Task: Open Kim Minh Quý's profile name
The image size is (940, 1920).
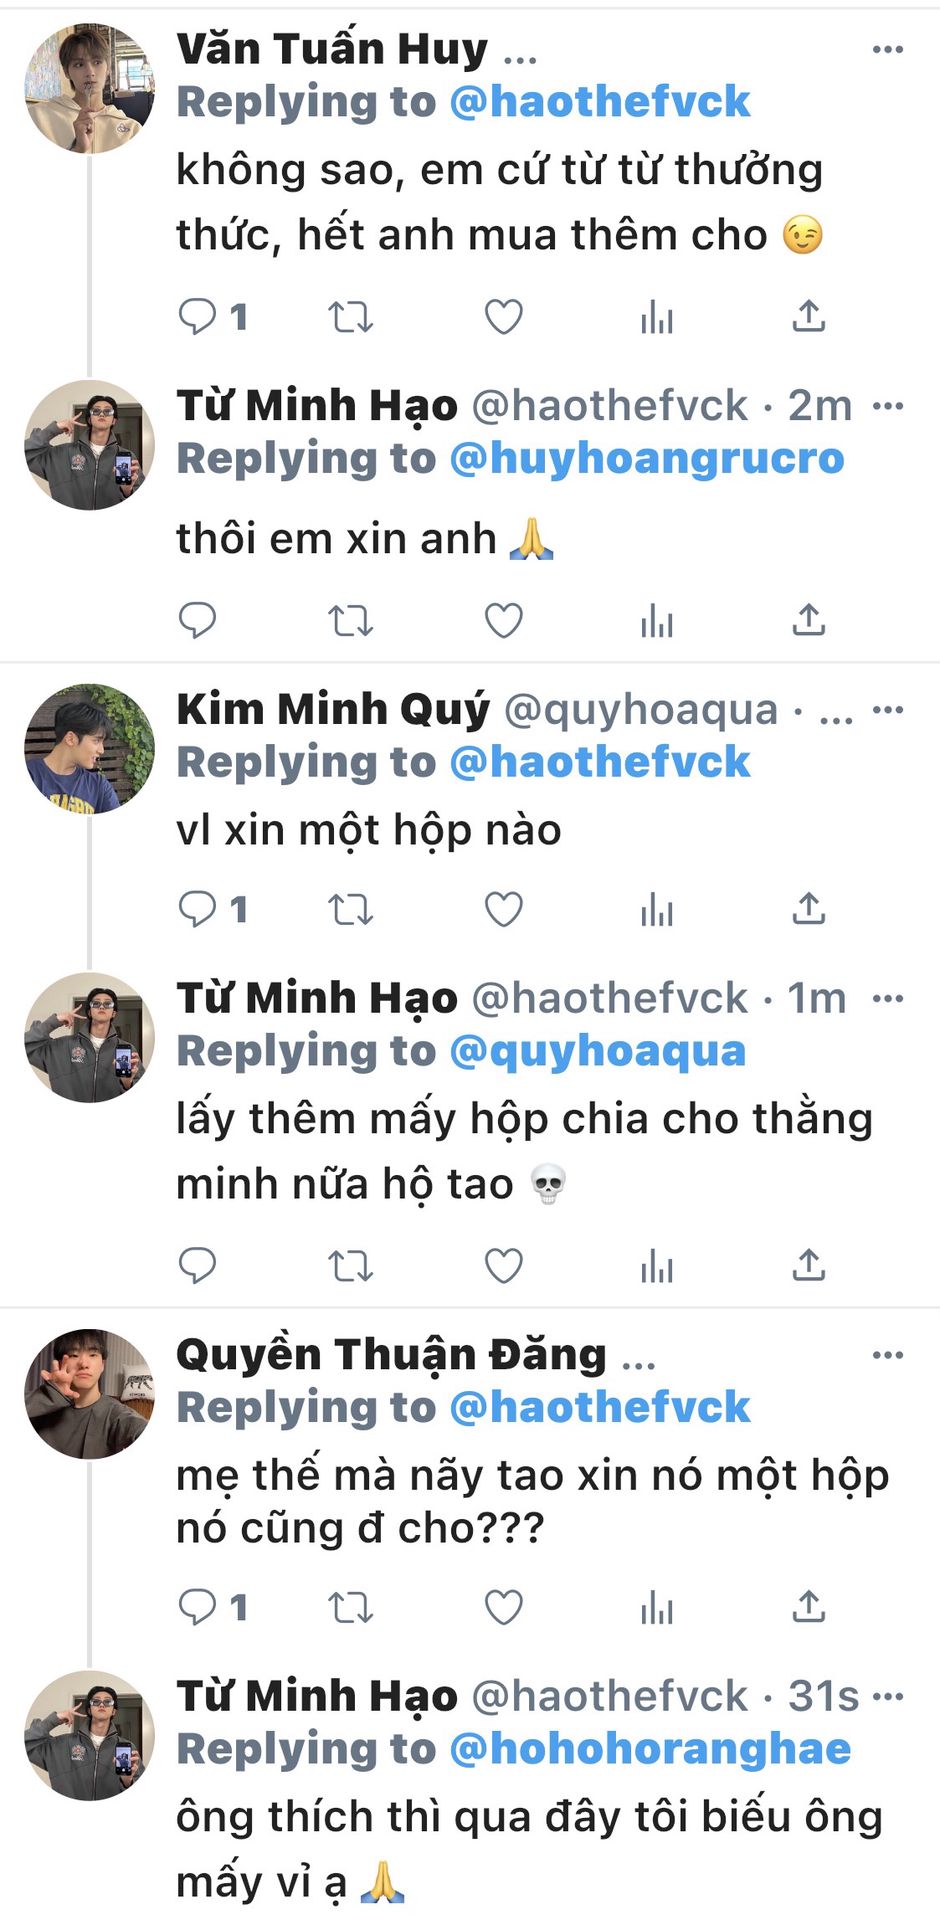Action: [333, 709]
